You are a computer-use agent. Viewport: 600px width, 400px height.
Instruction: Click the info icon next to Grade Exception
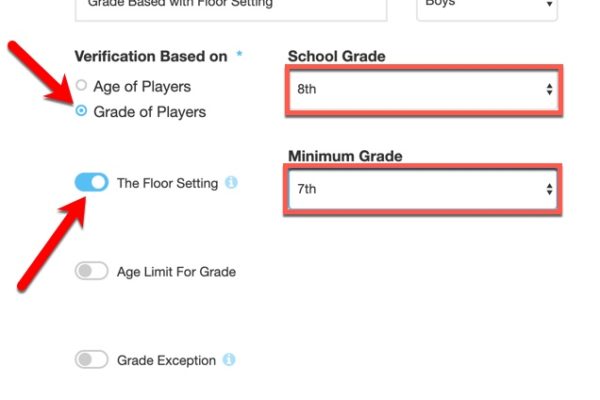pos(229,360)
